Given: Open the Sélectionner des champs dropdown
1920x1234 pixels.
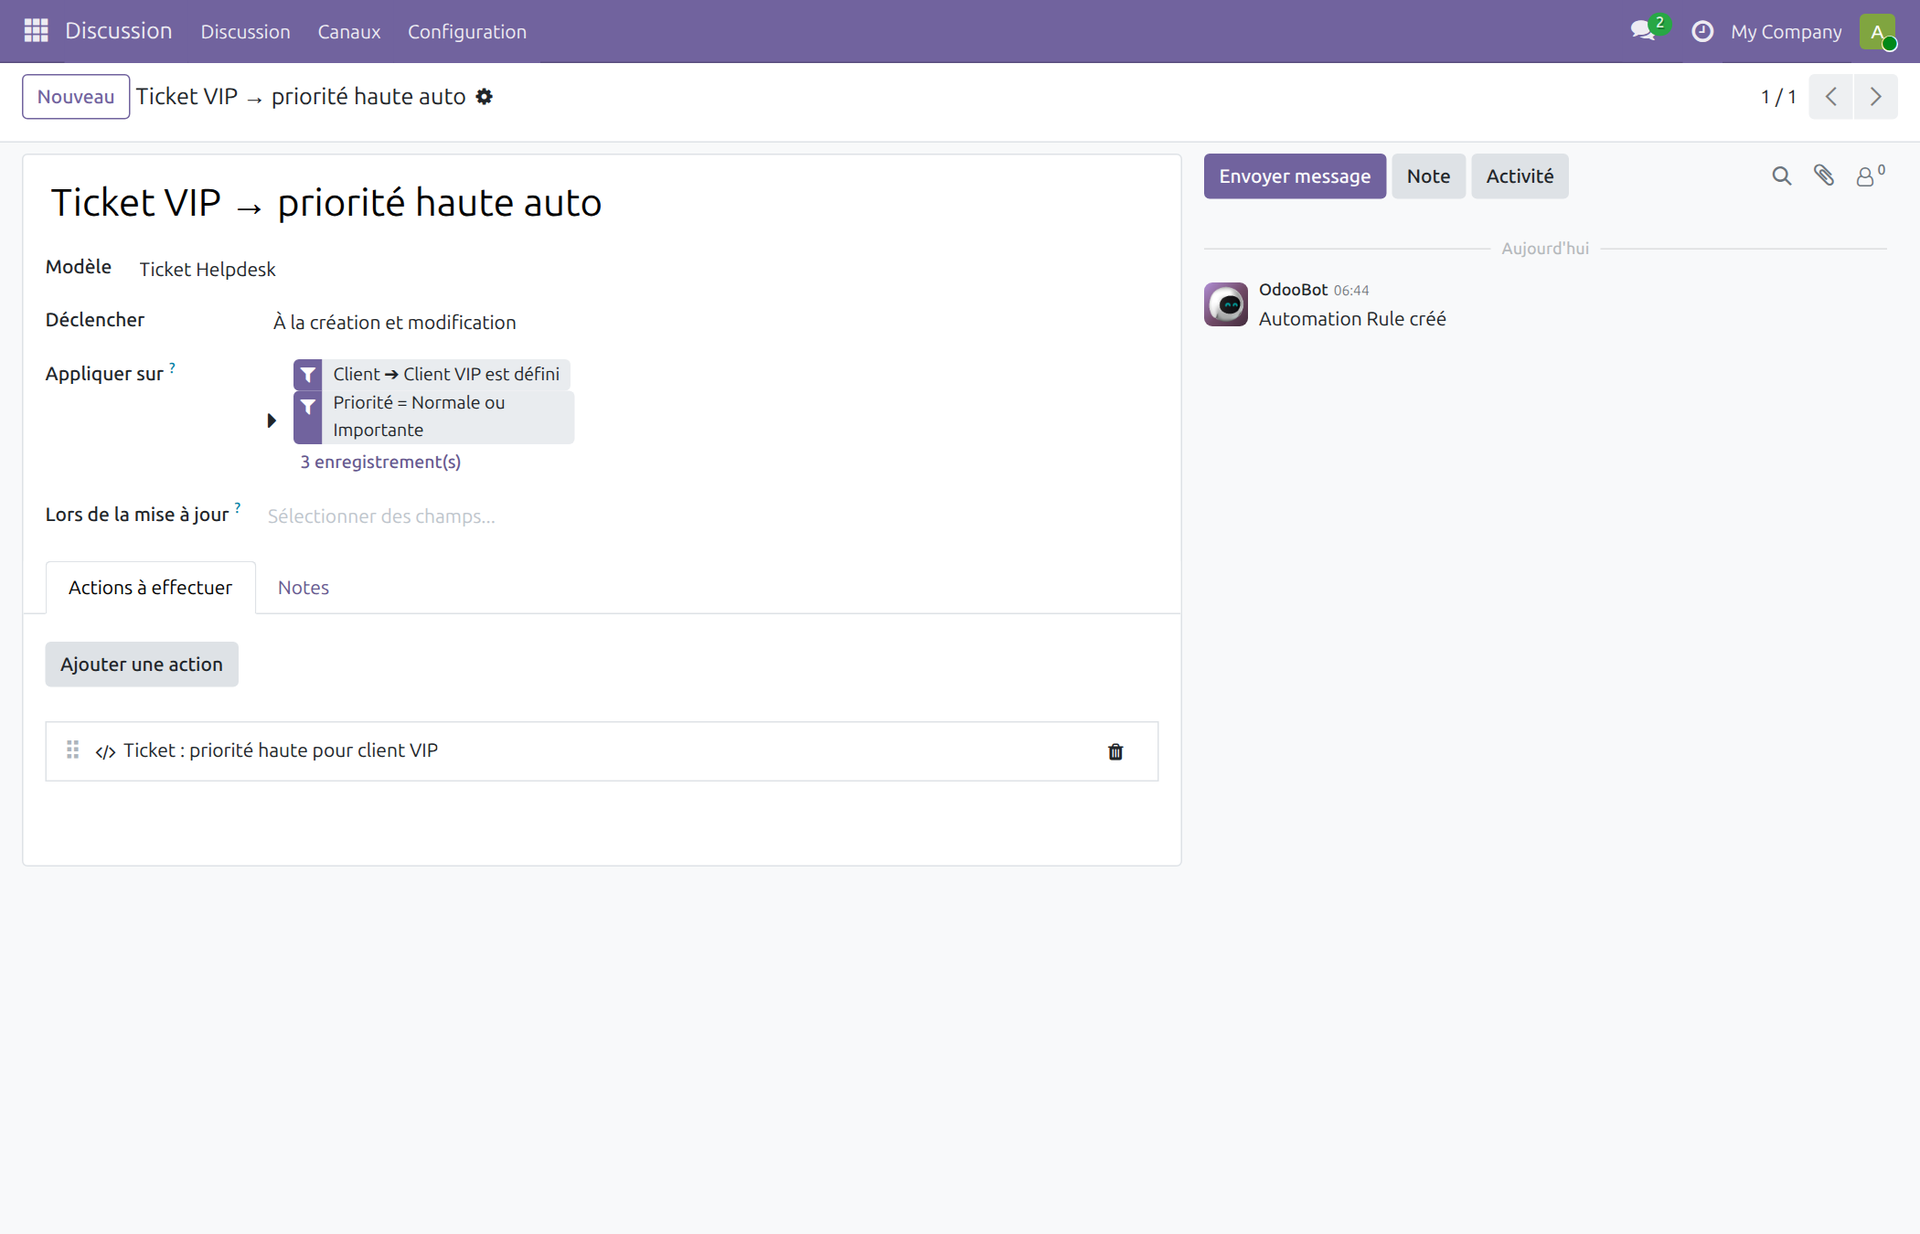Looking at the screenshot, I should tap(380, 516).
